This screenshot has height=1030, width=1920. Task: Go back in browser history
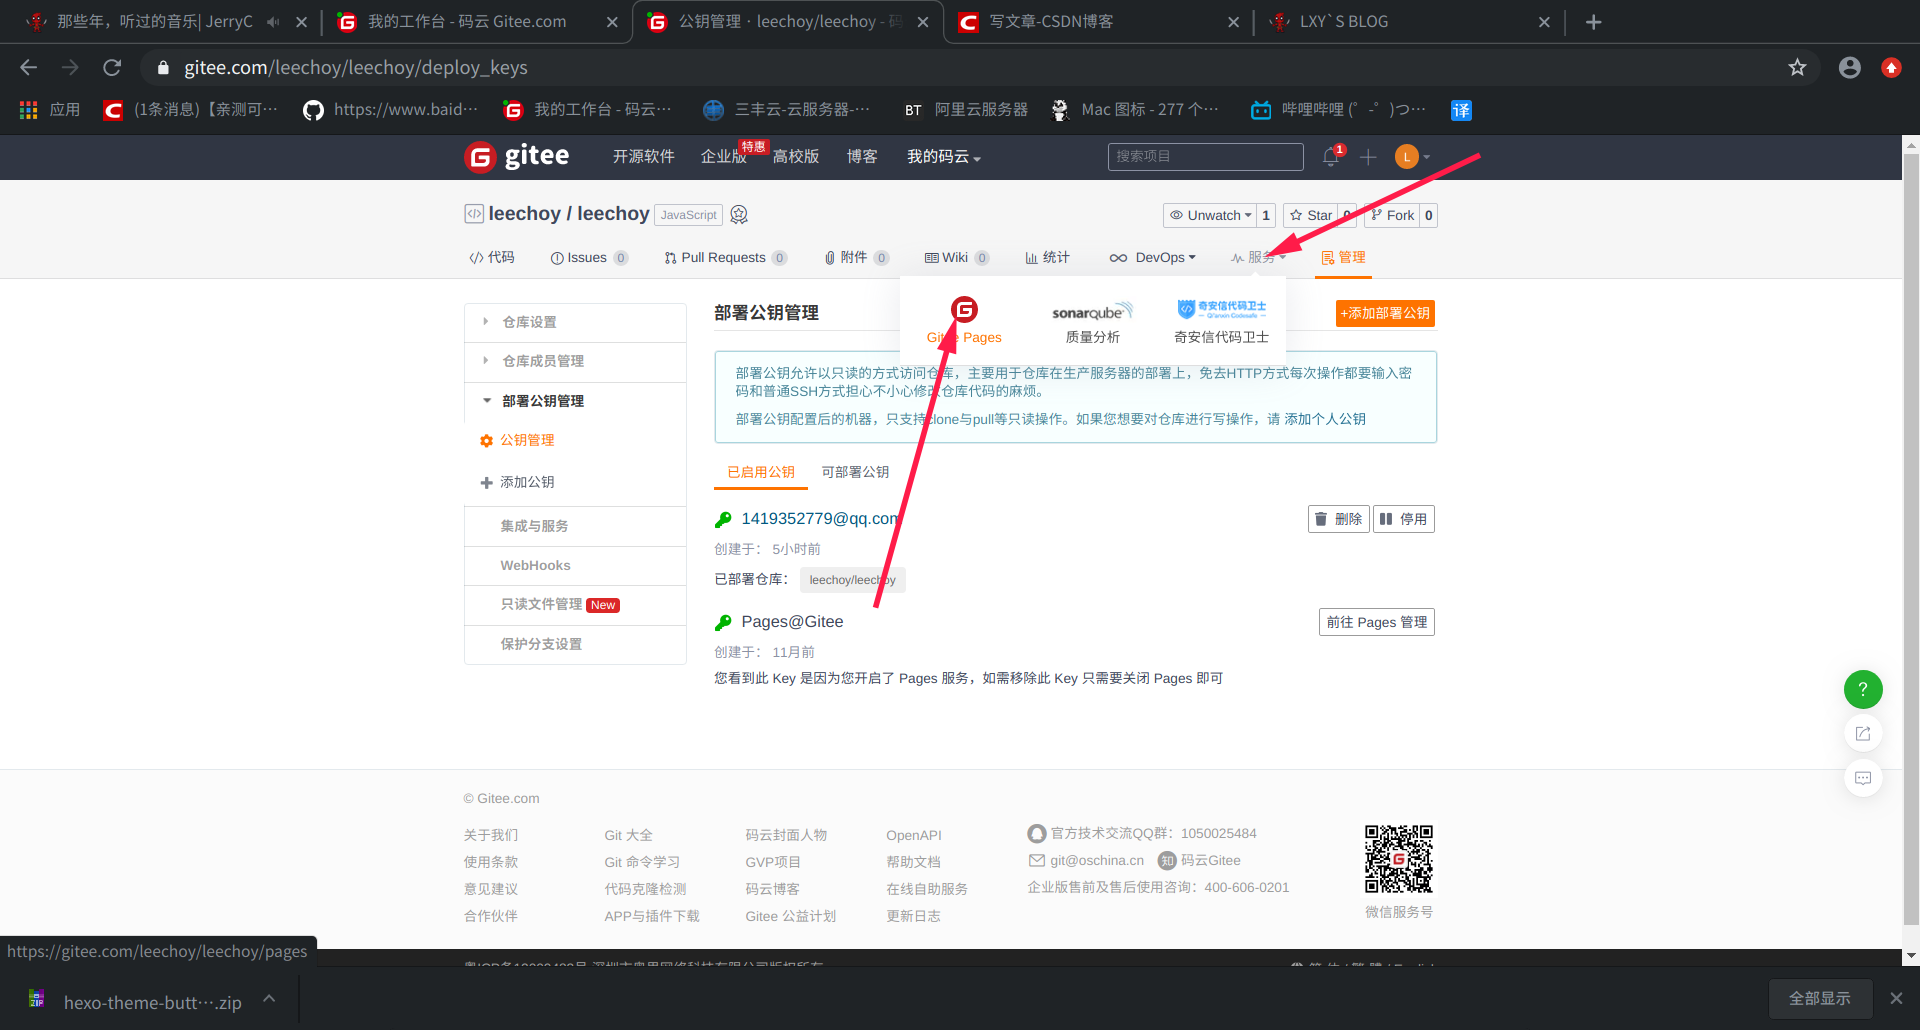[29, 67]
